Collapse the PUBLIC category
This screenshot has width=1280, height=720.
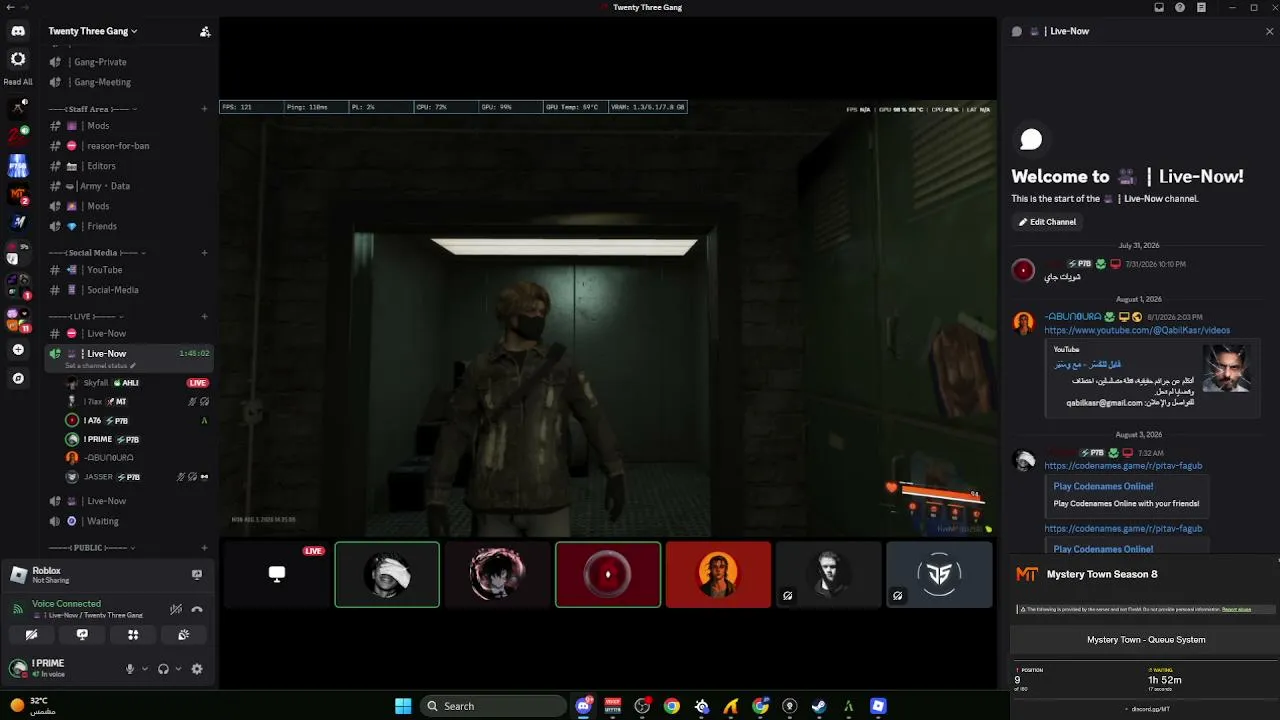93,548
